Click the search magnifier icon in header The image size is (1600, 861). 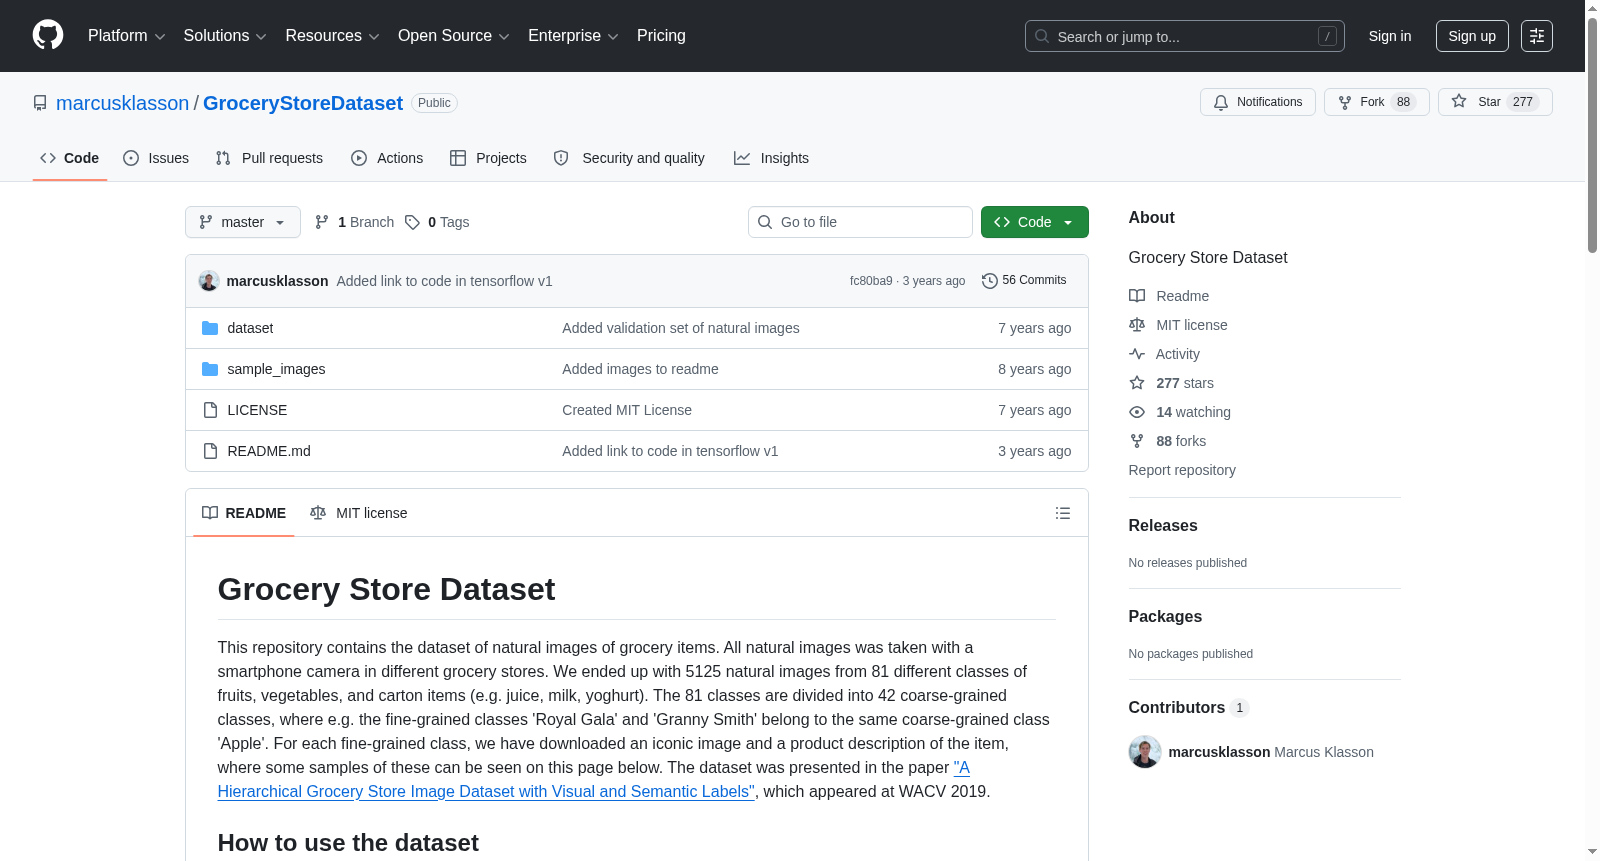[x=1042, y=36]
